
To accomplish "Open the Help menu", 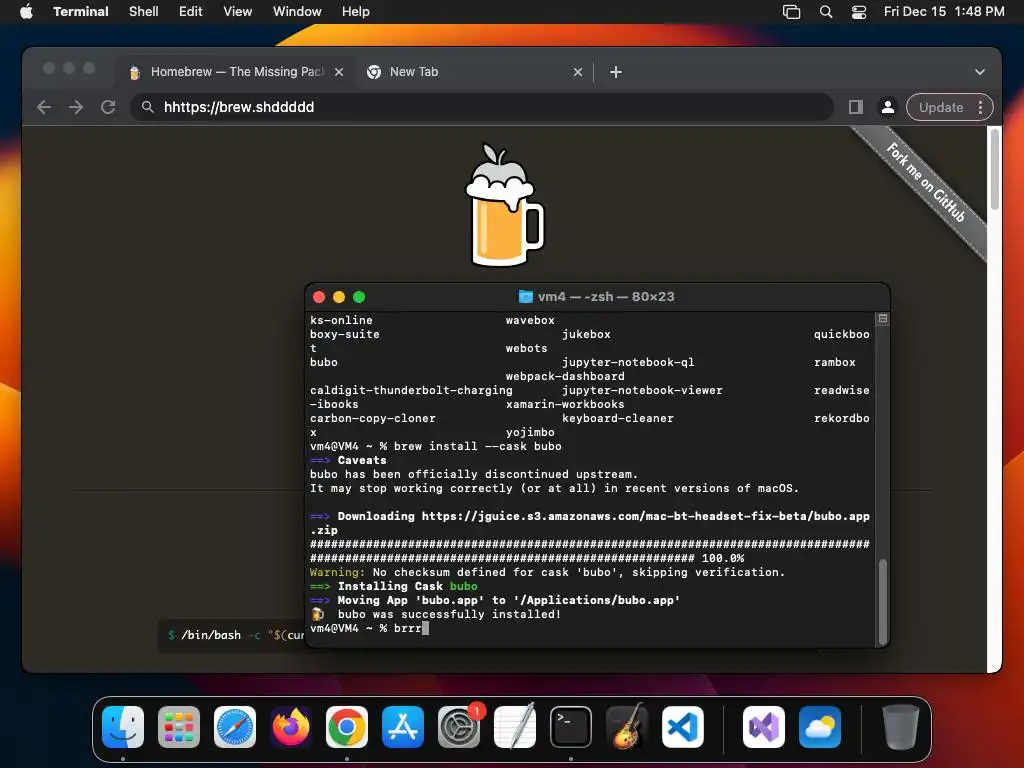I will pyautogui.click(x=355, y=11).
